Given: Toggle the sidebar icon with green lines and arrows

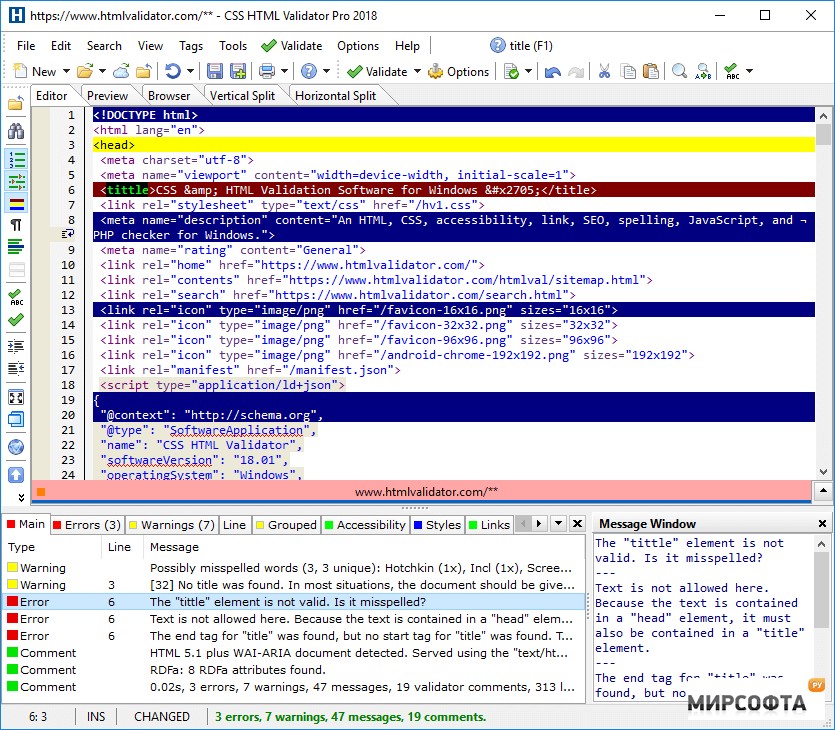Looking at the screenshot, I should [16, 181].
